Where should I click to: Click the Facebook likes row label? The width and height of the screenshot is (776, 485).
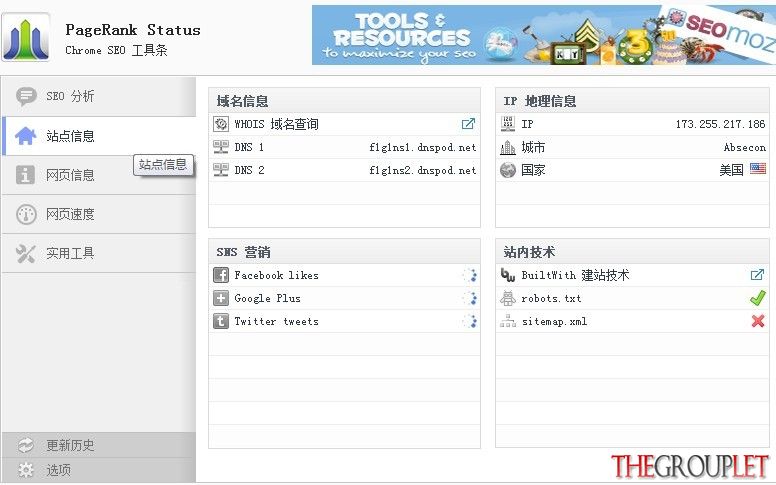(276, 275)
